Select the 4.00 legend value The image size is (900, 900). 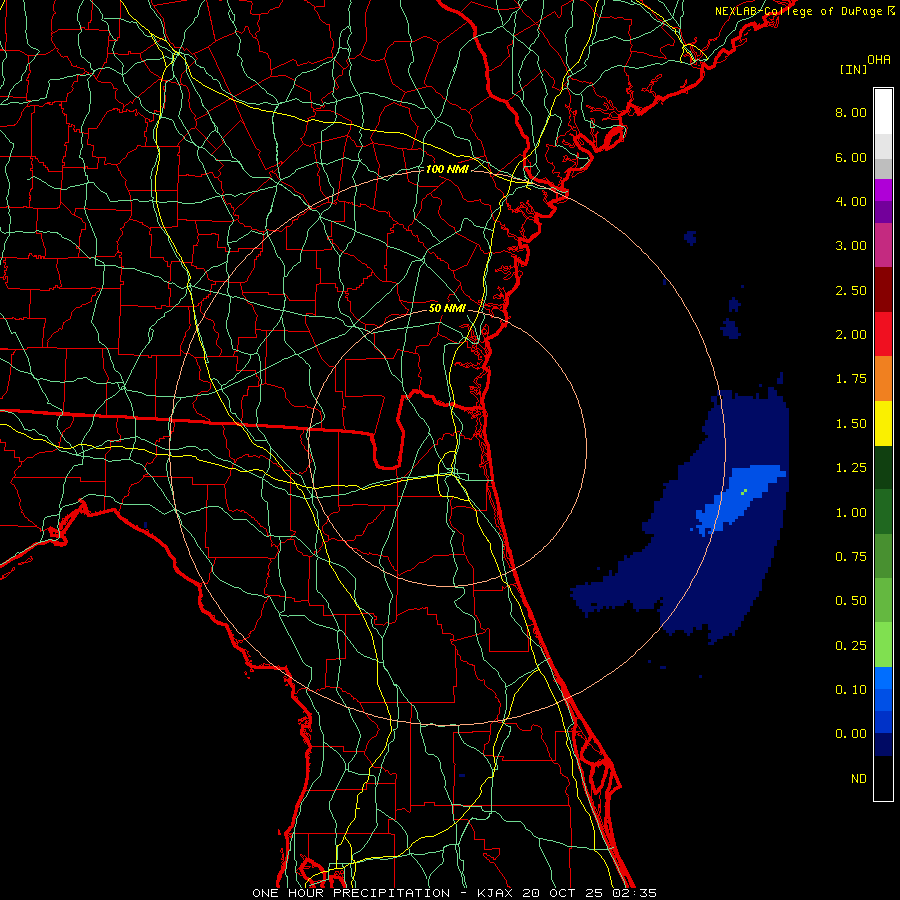[851, 201]
